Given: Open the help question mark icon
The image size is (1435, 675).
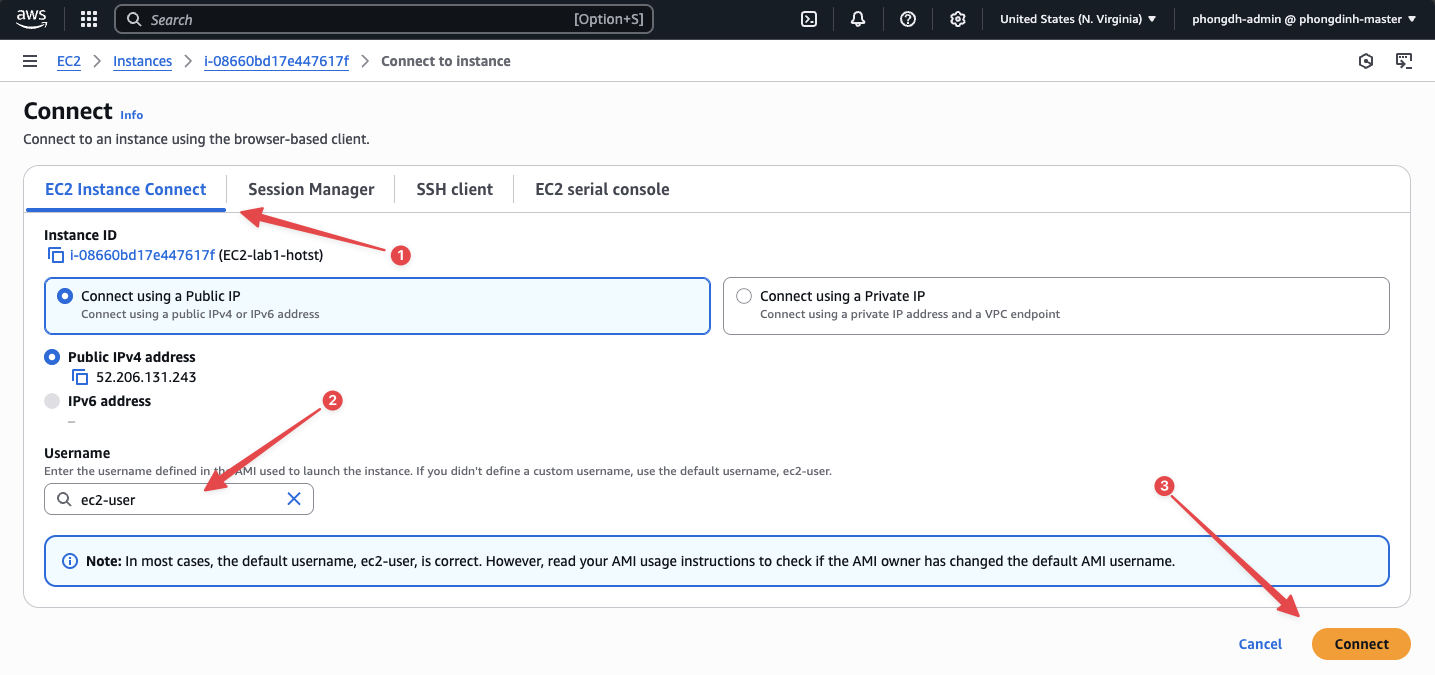Looking at the screenshot, I should (908, 19).
